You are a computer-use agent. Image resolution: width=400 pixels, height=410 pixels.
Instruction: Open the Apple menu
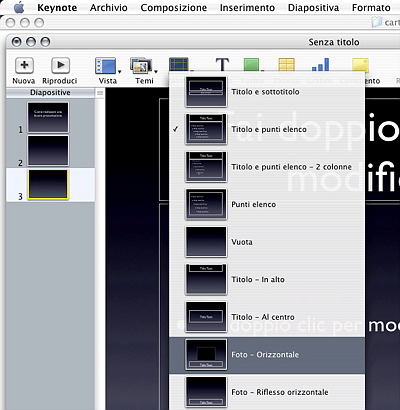click(19, 7)
